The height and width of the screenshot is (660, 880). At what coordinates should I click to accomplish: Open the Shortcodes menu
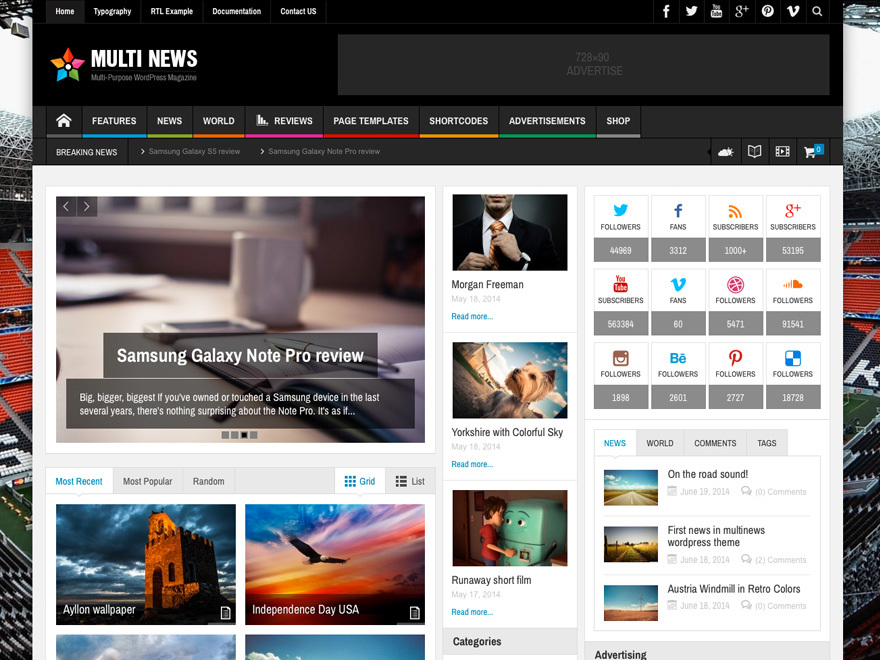coord(459,121)
